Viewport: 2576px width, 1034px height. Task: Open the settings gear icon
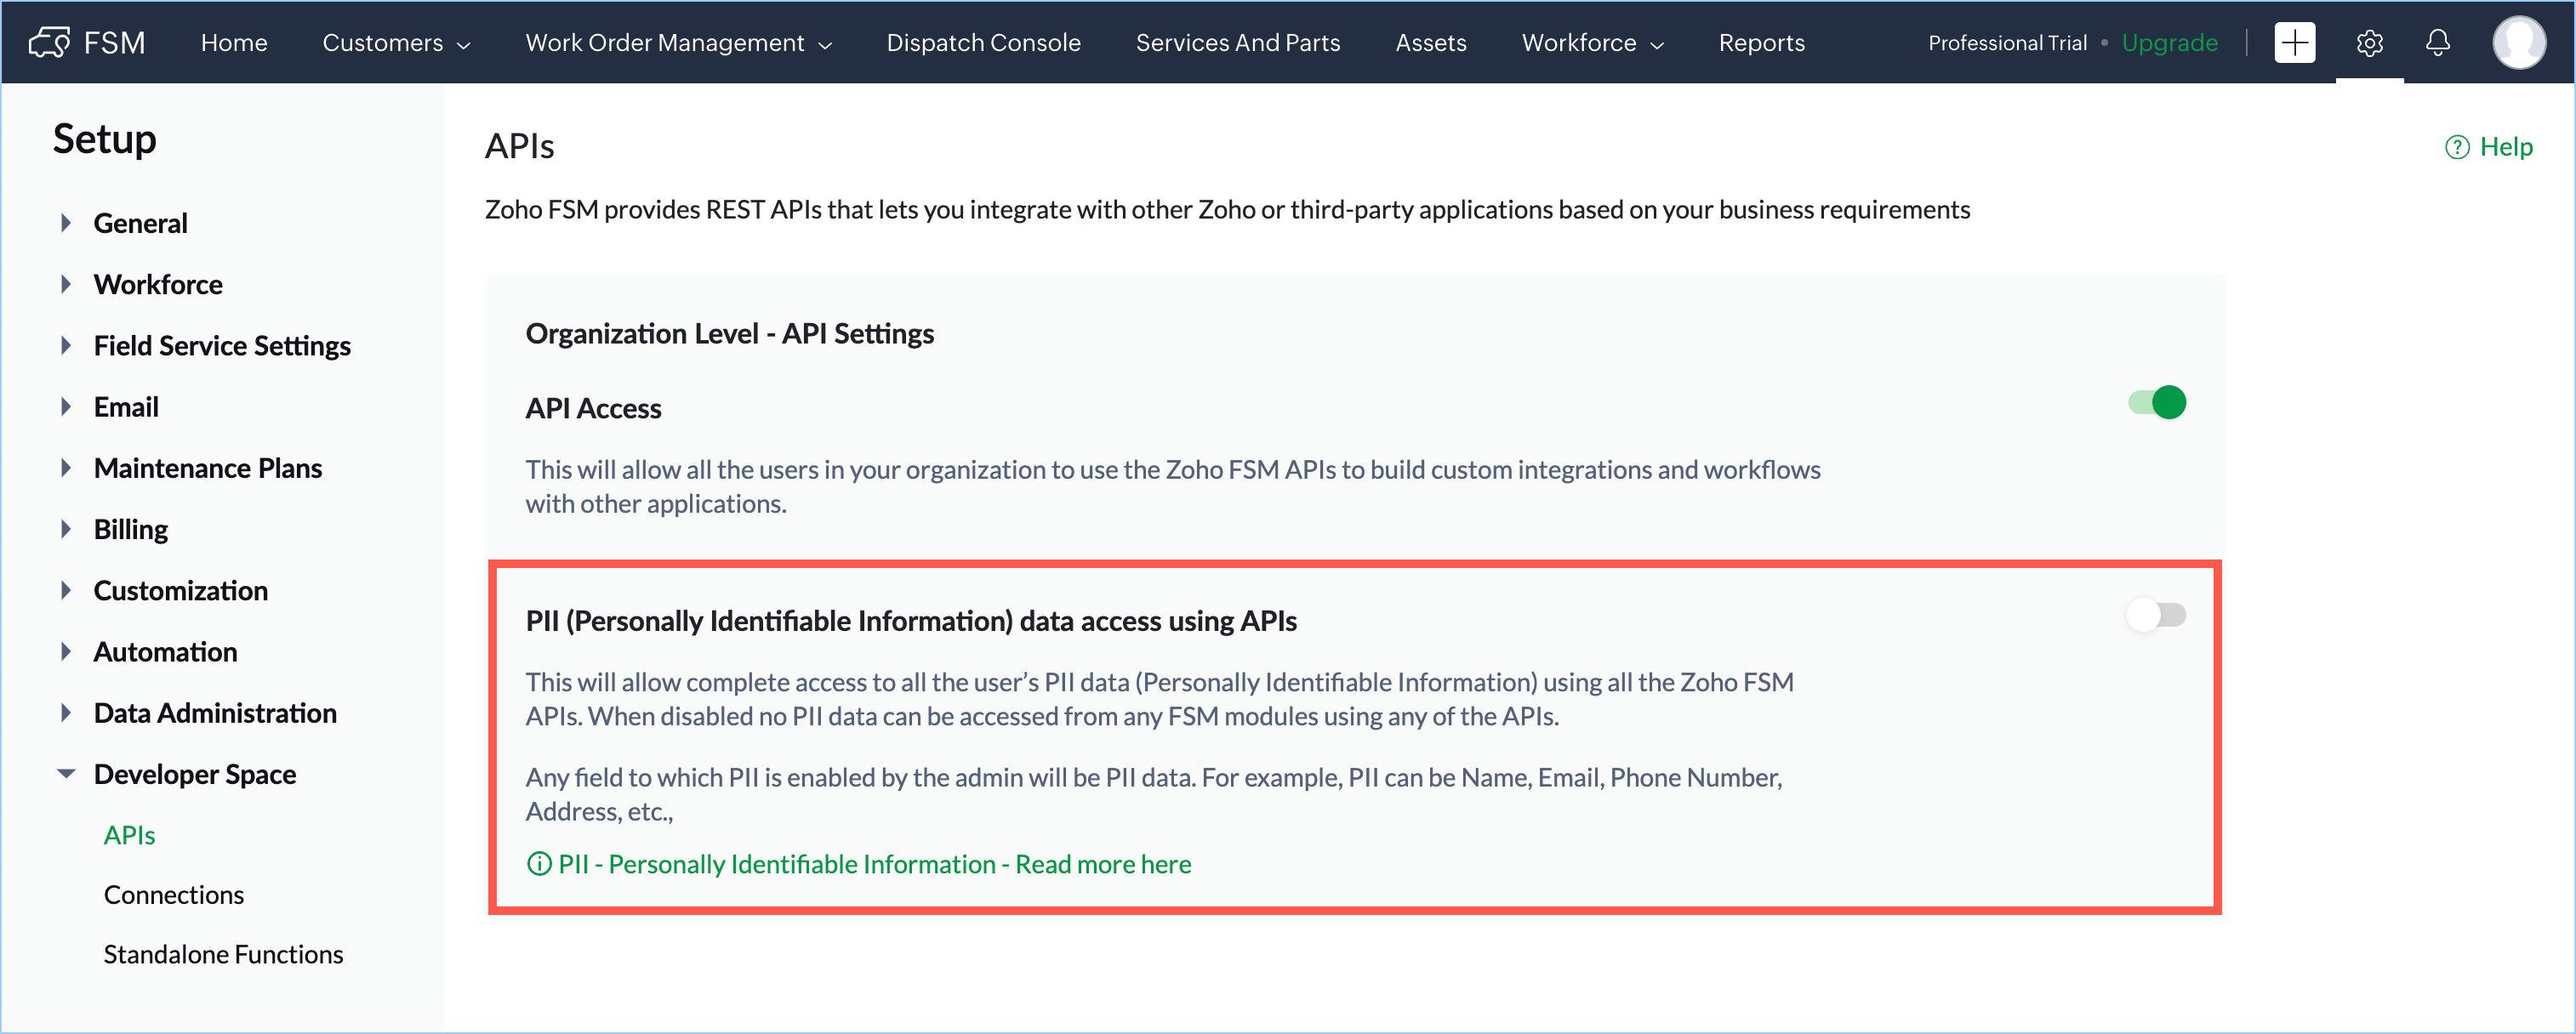pyautogui.click(x=2369, y=42)
